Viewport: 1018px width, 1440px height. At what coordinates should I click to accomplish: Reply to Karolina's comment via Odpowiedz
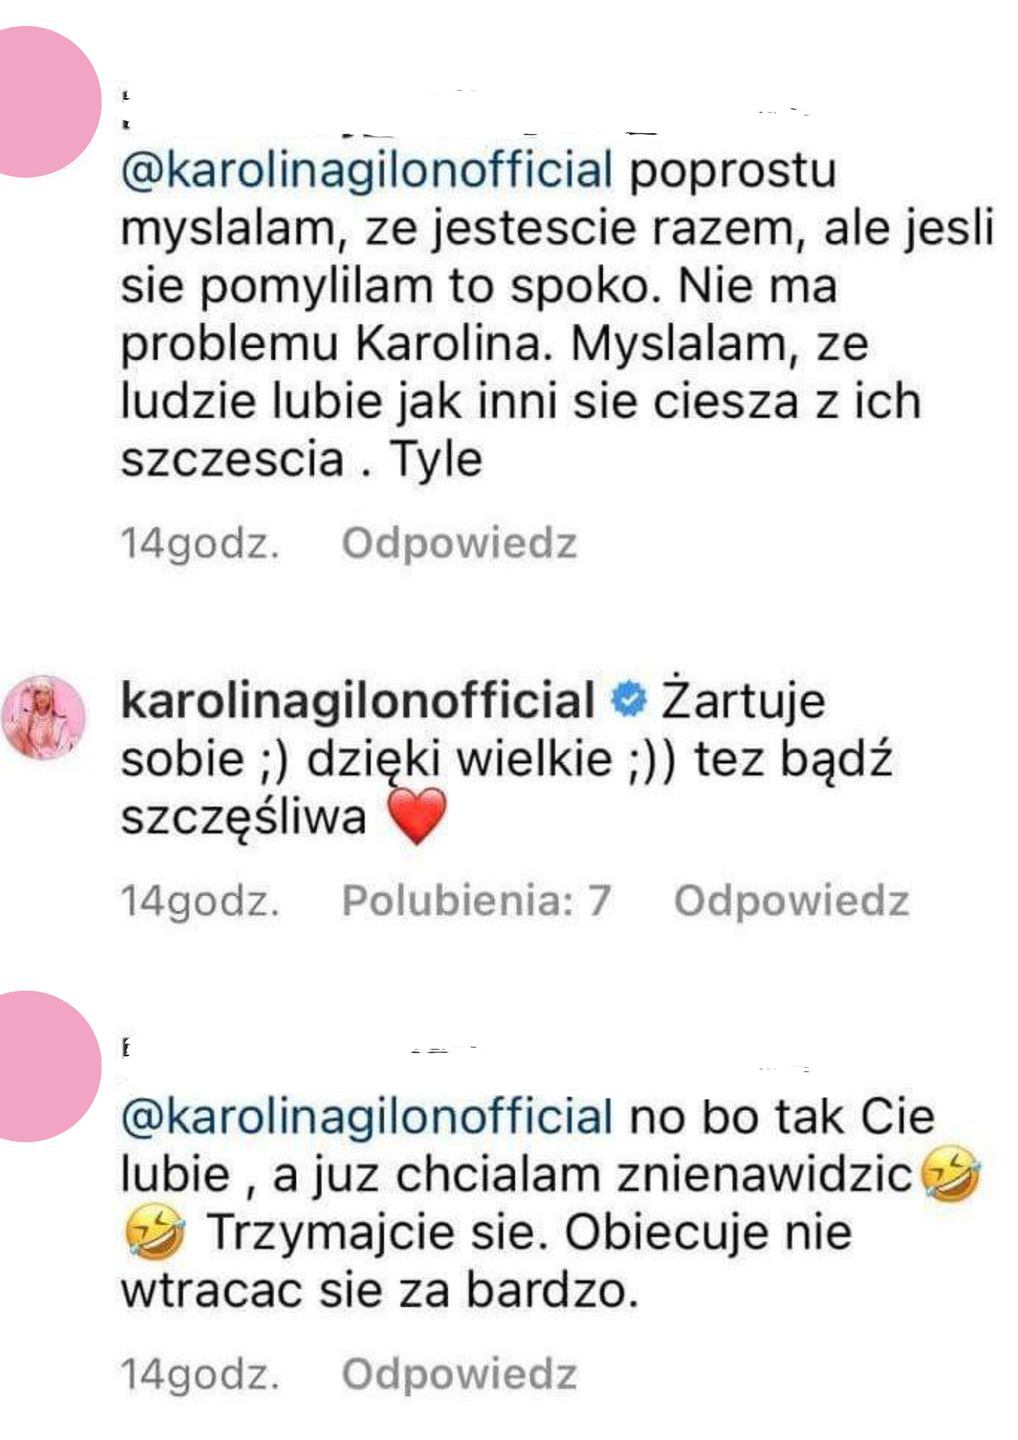791,901
